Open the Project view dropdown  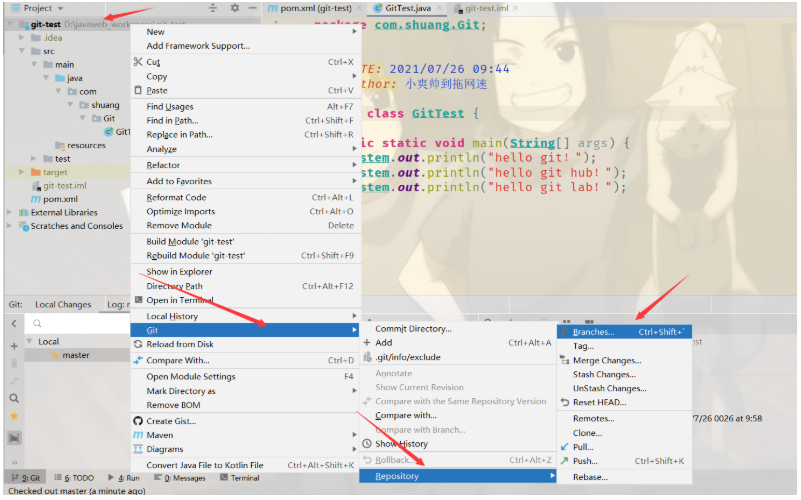[60, 9]
